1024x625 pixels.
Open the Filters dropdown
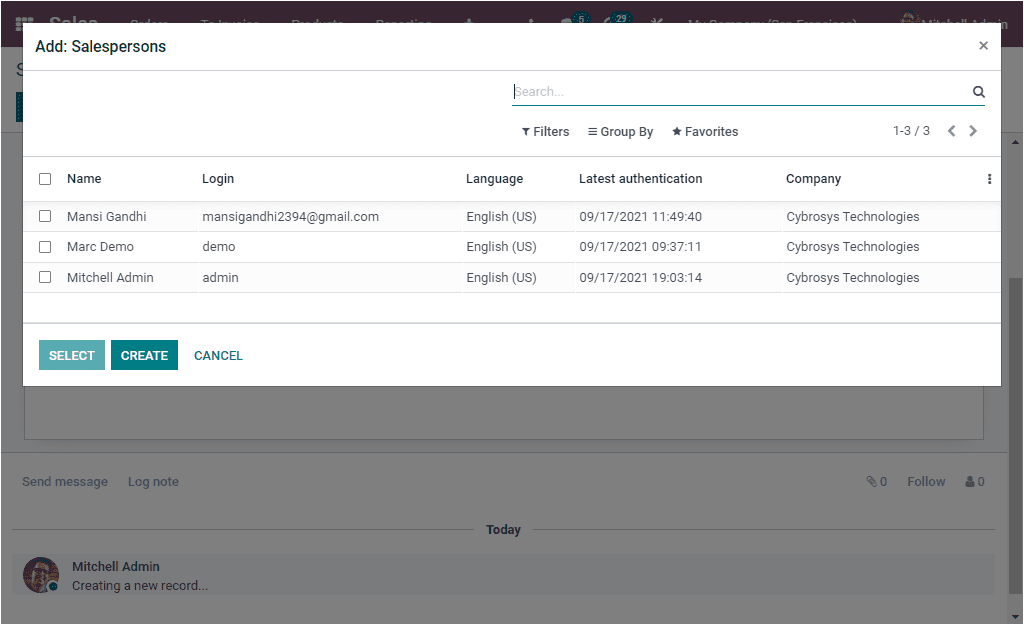pyautogui.click(x=545, y=131)
